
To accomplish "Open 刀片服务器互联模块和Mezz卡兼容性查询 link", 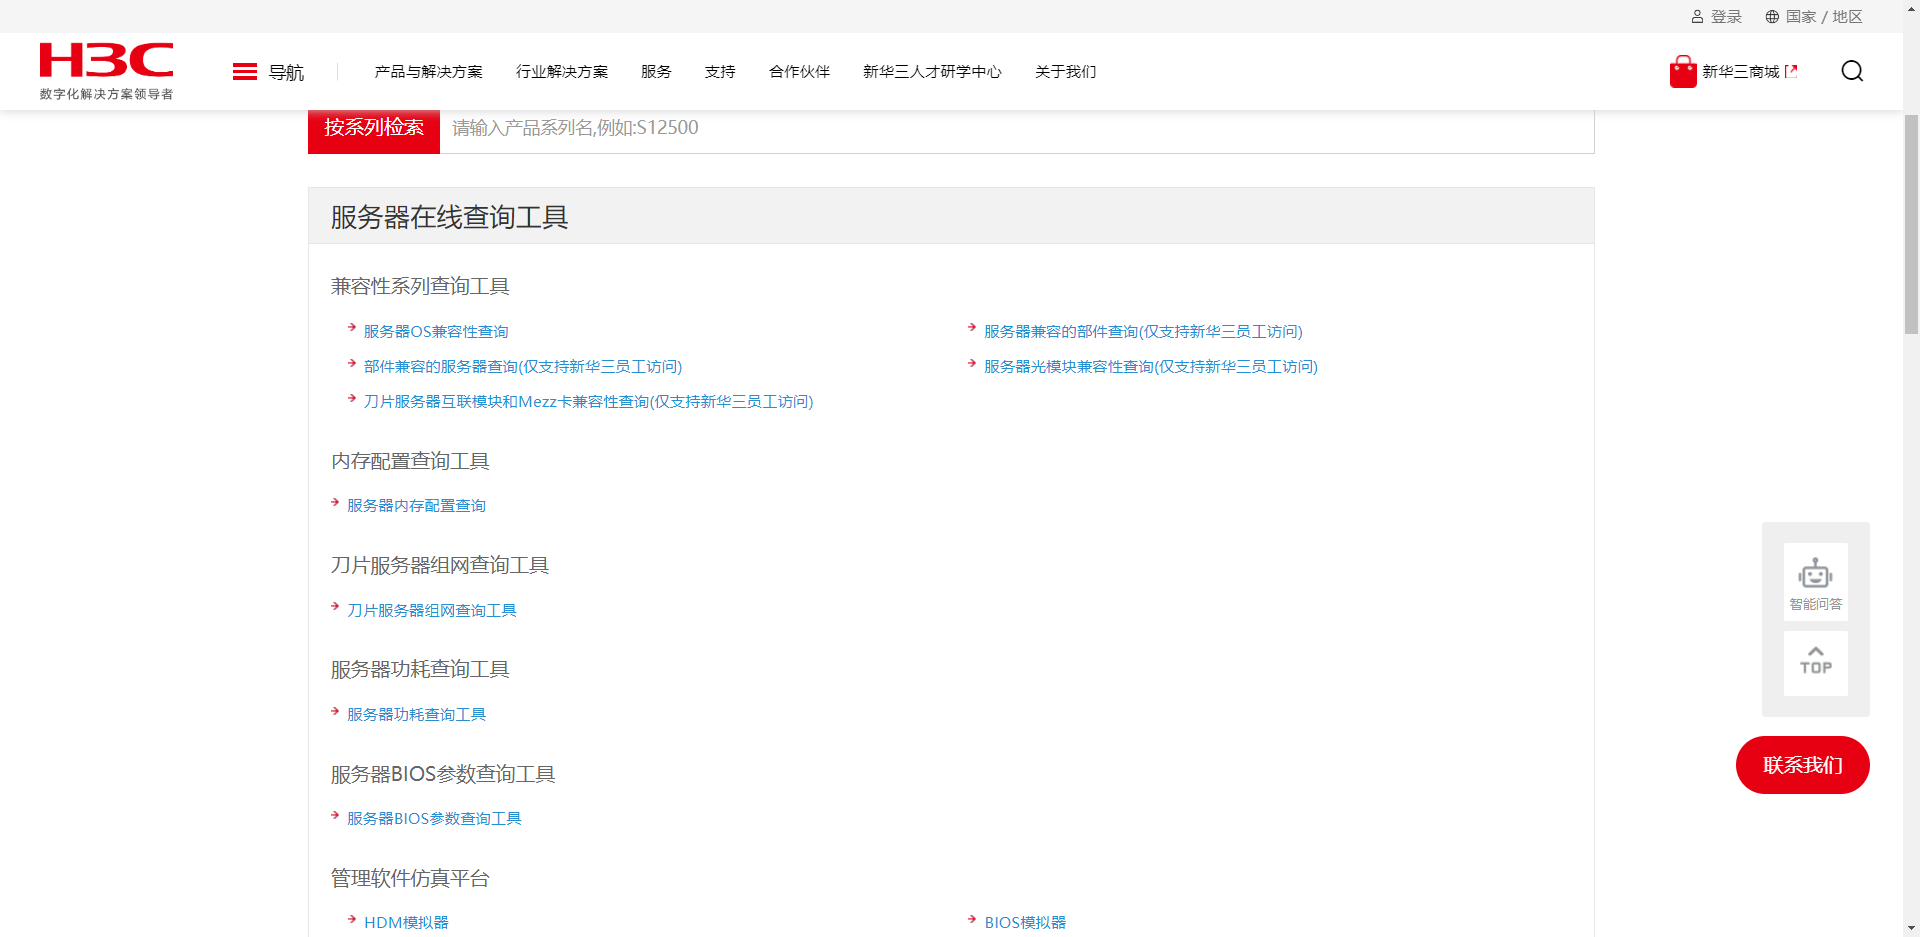I will pyautogui.click(x=589, y=402).
